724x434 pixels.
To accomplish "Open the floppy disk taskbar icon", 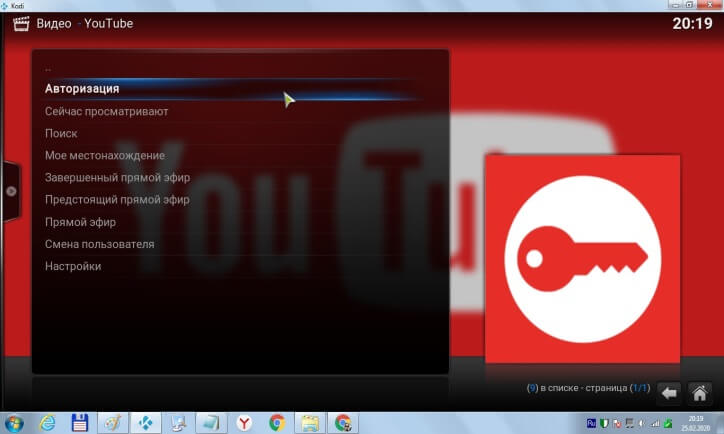I will tap(79, 423).
